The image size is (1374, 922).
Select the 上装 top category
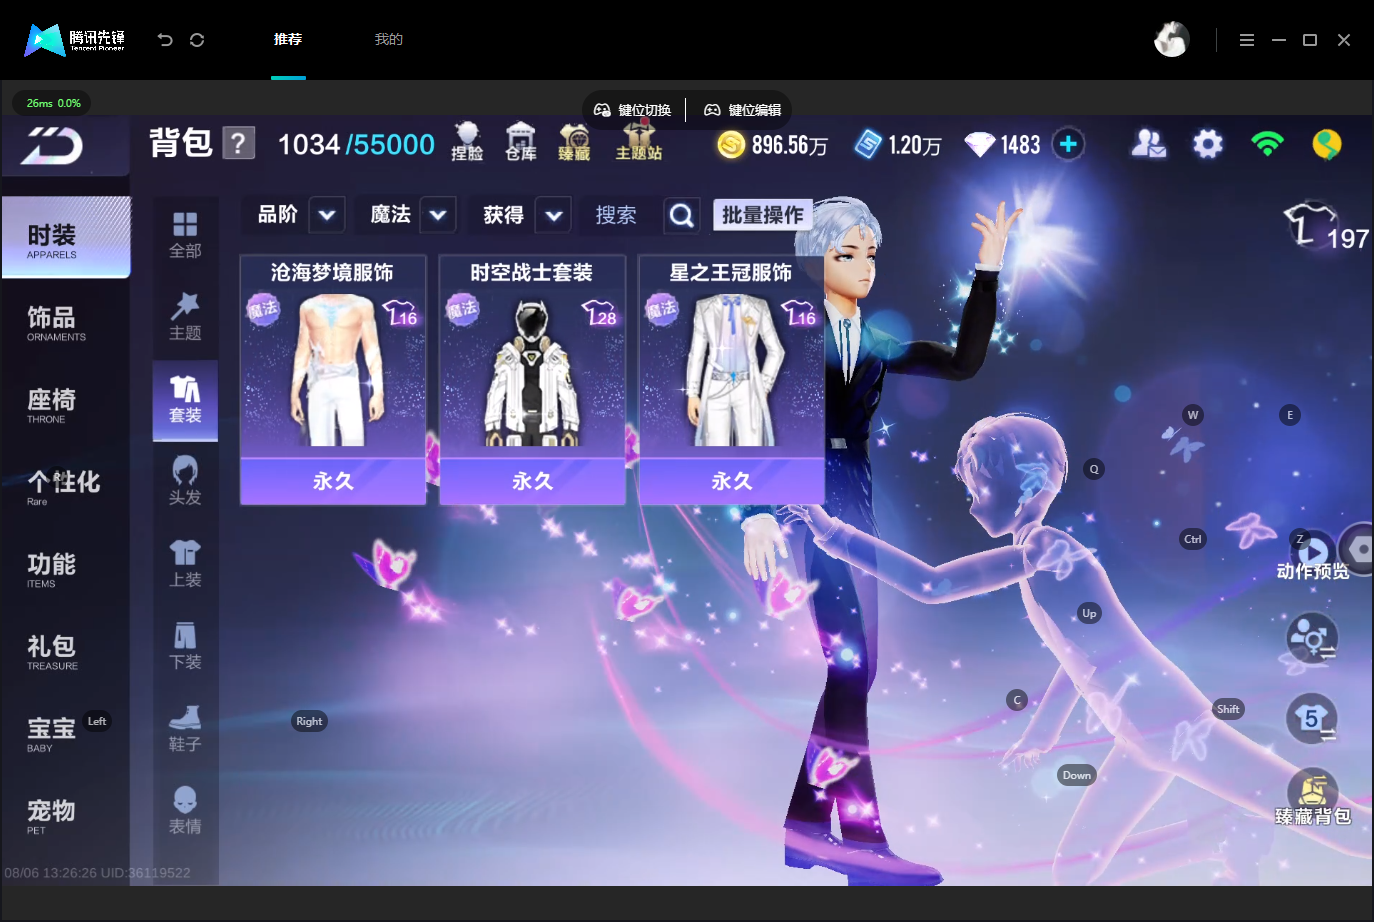click(185, 564)
